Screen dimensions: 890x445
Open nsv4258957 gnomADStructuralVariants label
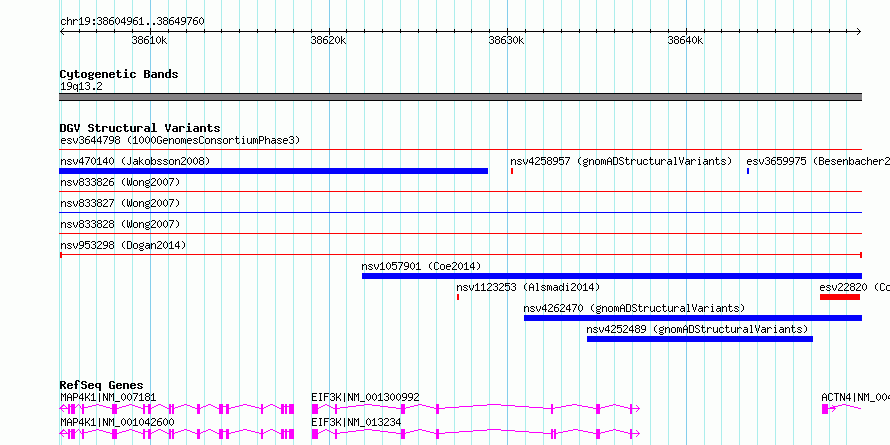point(621,161)
